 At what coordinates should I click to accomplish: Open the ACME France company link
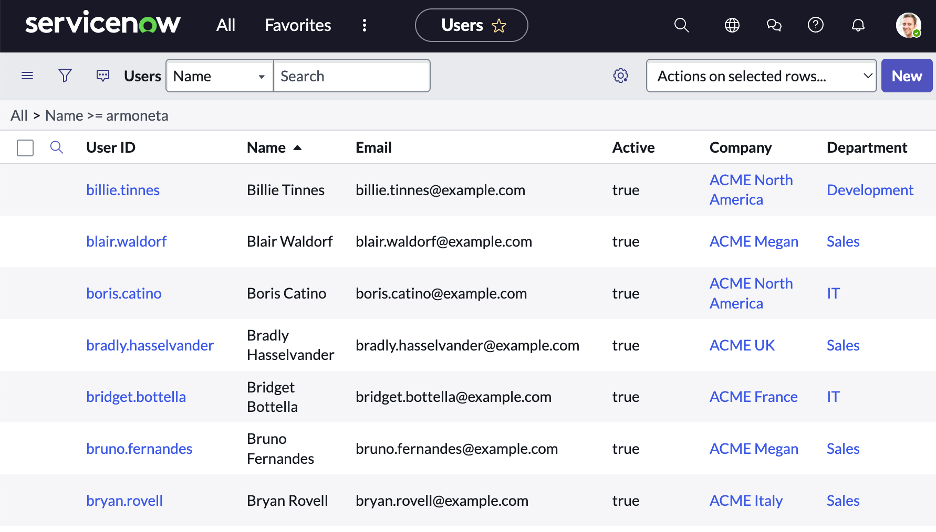click(753, 397)
